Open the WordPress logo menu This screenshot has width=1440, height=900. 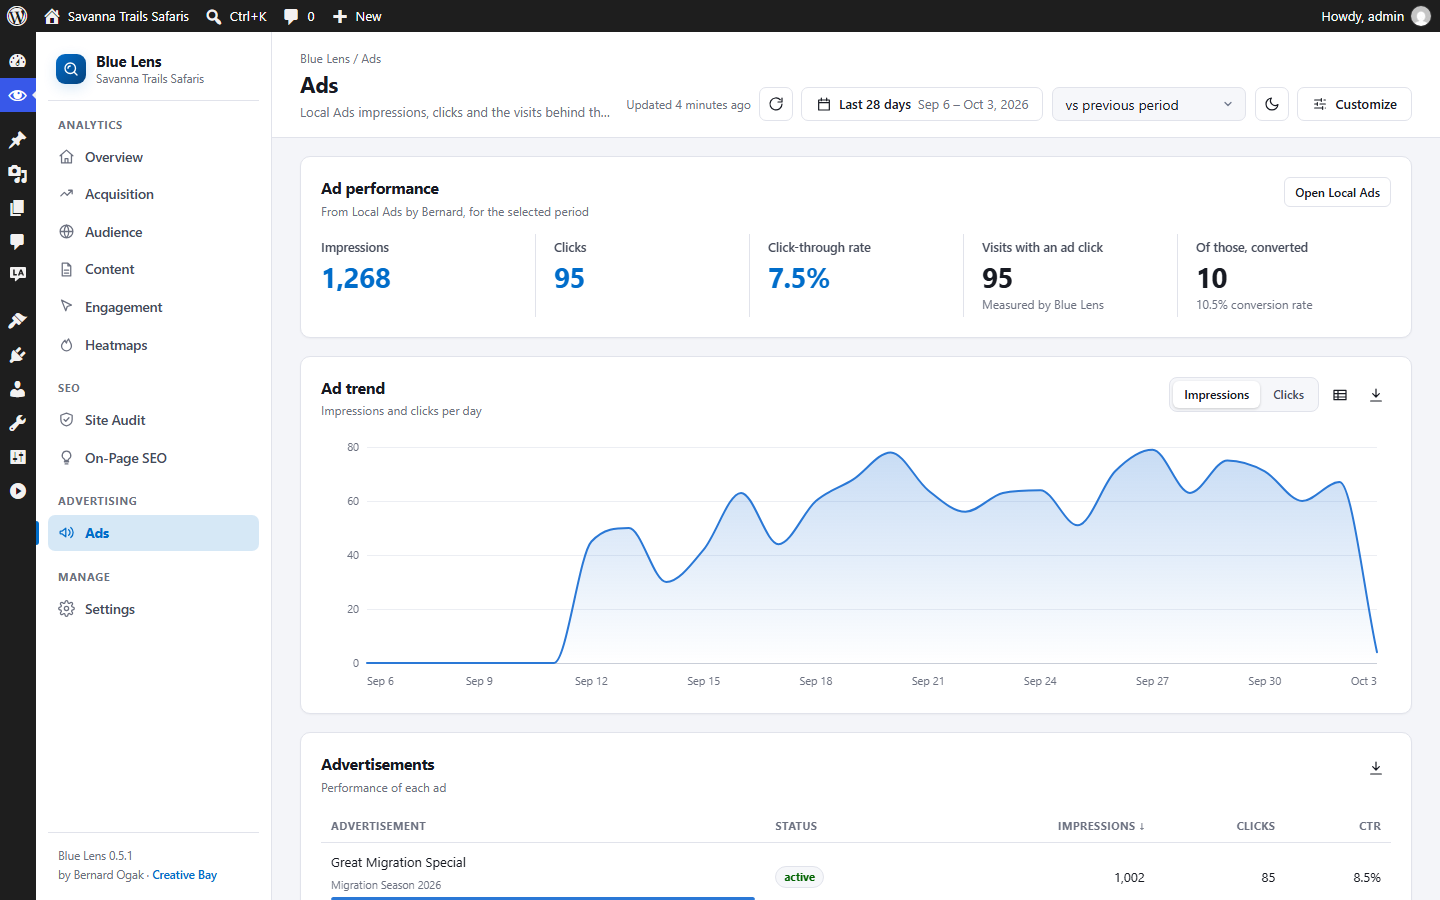(17, 16)
